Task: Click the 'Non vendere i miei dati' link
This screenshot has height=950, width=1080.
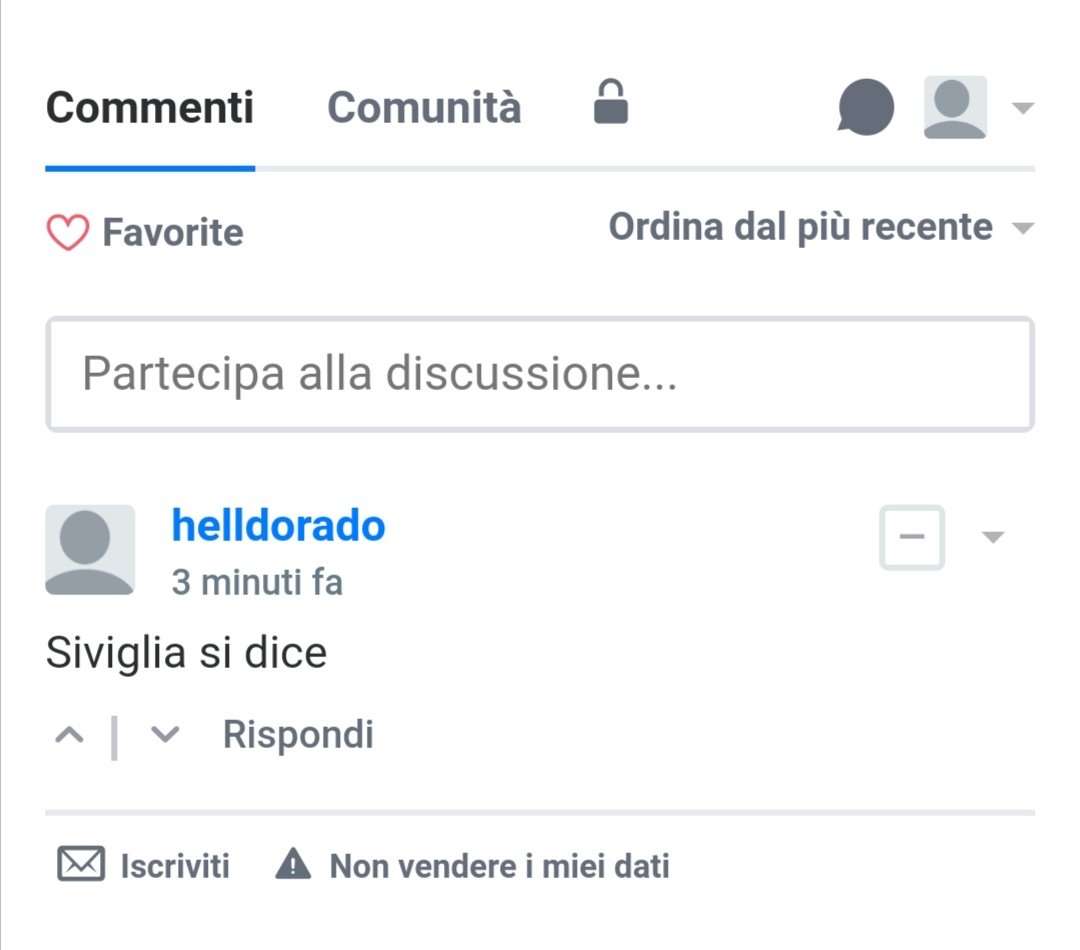Action: (x=499, y=865)
